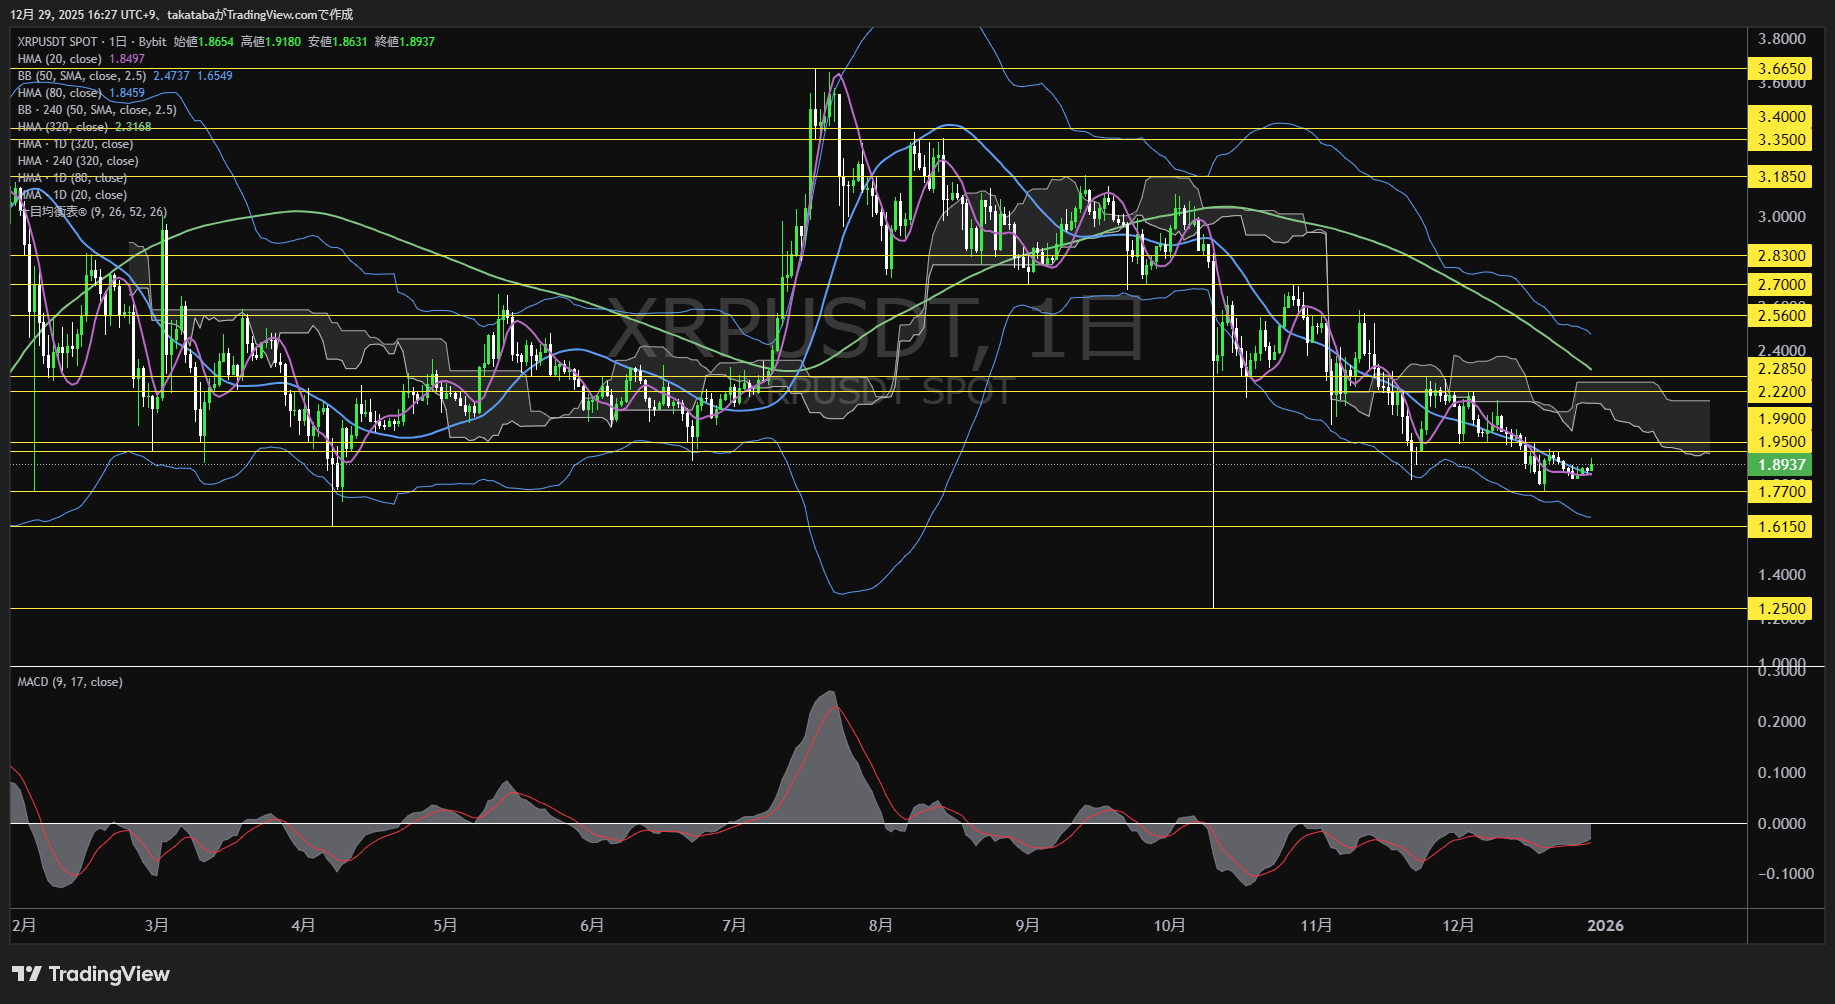Click the green current price label 1.8937
Screen dimensions: 1835x1004
pos(1783,465)
